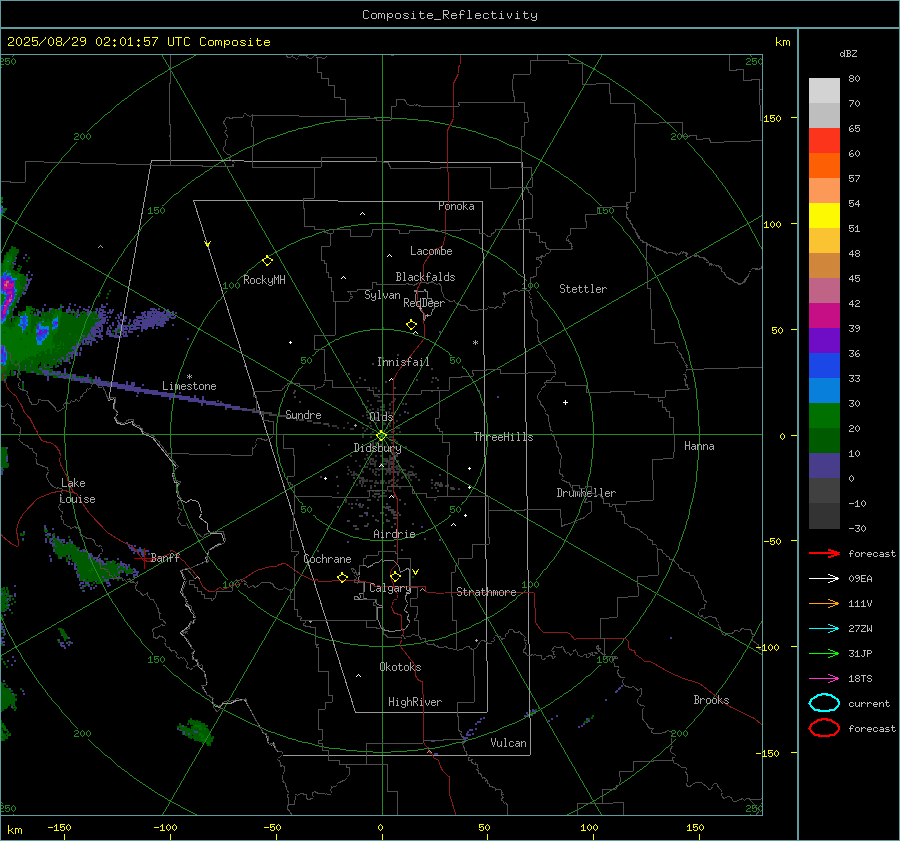Click the Okotoks city label
This screenshot has height=841, width=900.
click(x=400, y=667)
